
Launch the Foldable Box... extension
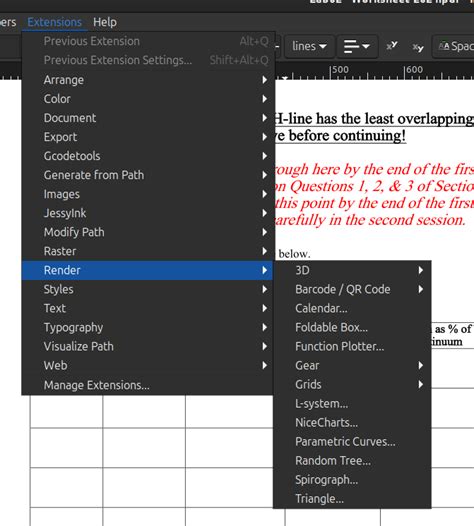pyautogui.click(x=352, y=327)
